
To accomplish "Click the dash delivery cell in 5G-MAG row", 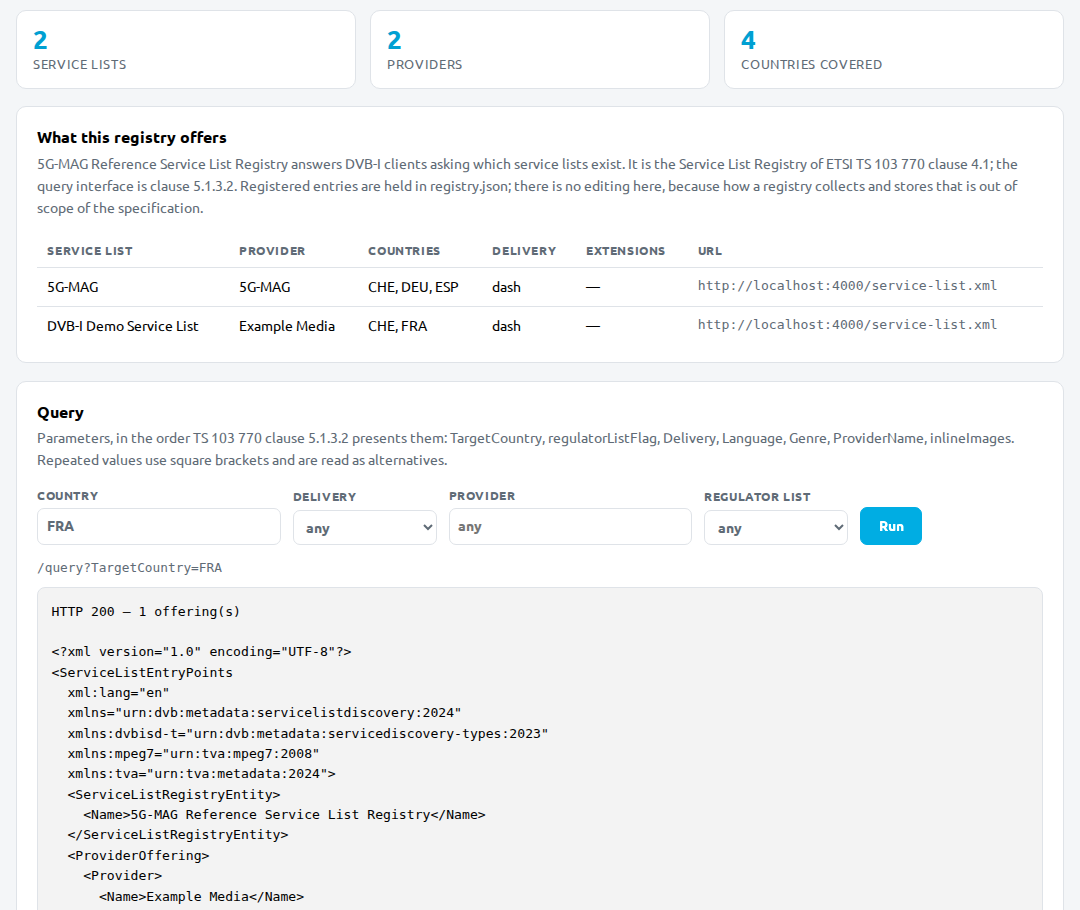I will pyautogui.click(x=506, y=287).
